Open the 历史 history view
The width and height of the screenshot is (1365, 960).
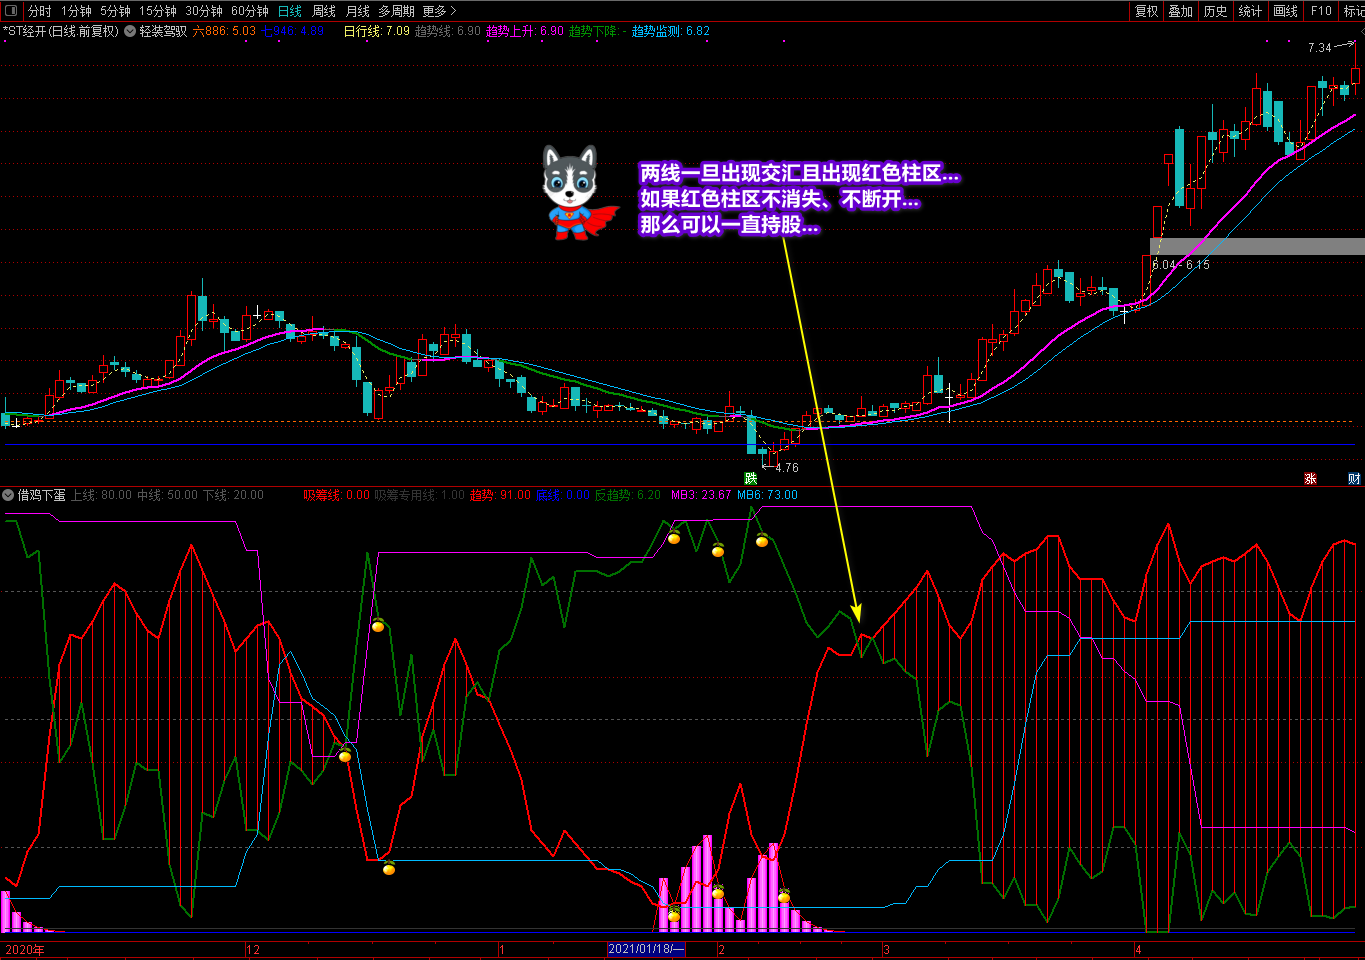pyautogui.click(x=1215, y=11)
